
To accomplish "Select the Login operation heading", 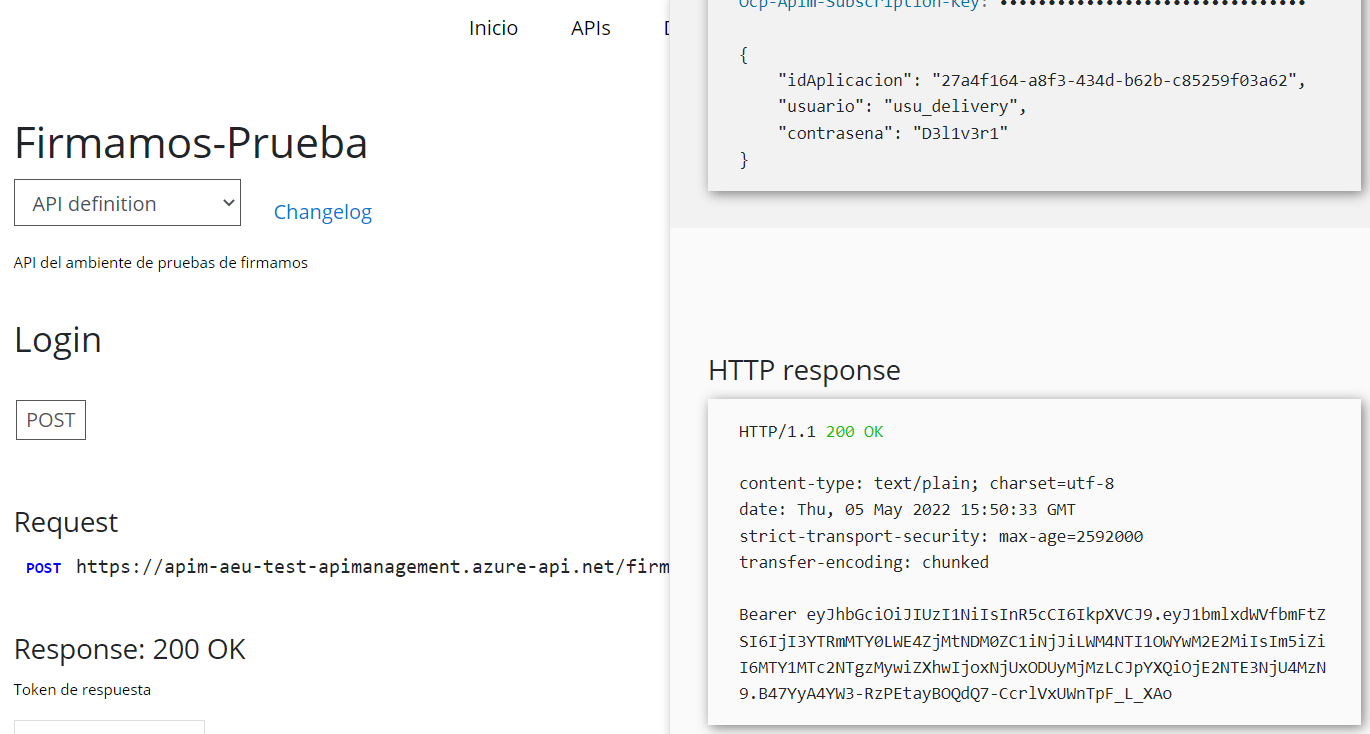I will (x=57, y=340).
